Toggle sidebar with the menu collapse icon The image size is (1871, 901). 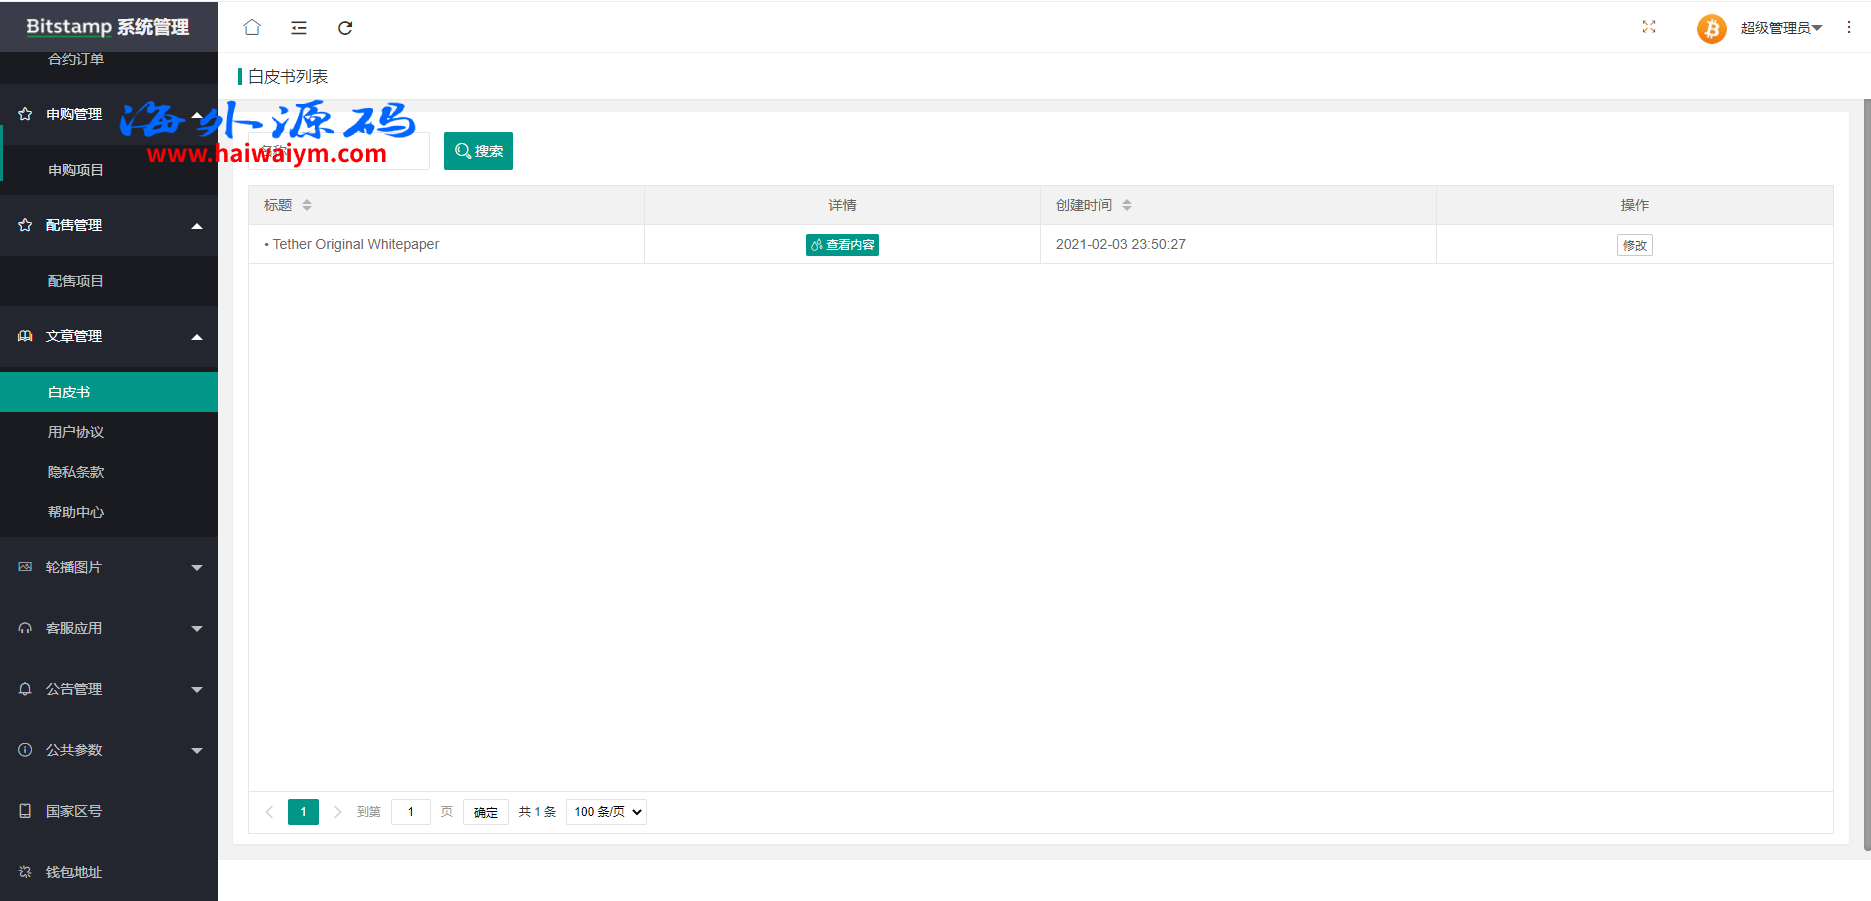(x=299, y=28)
